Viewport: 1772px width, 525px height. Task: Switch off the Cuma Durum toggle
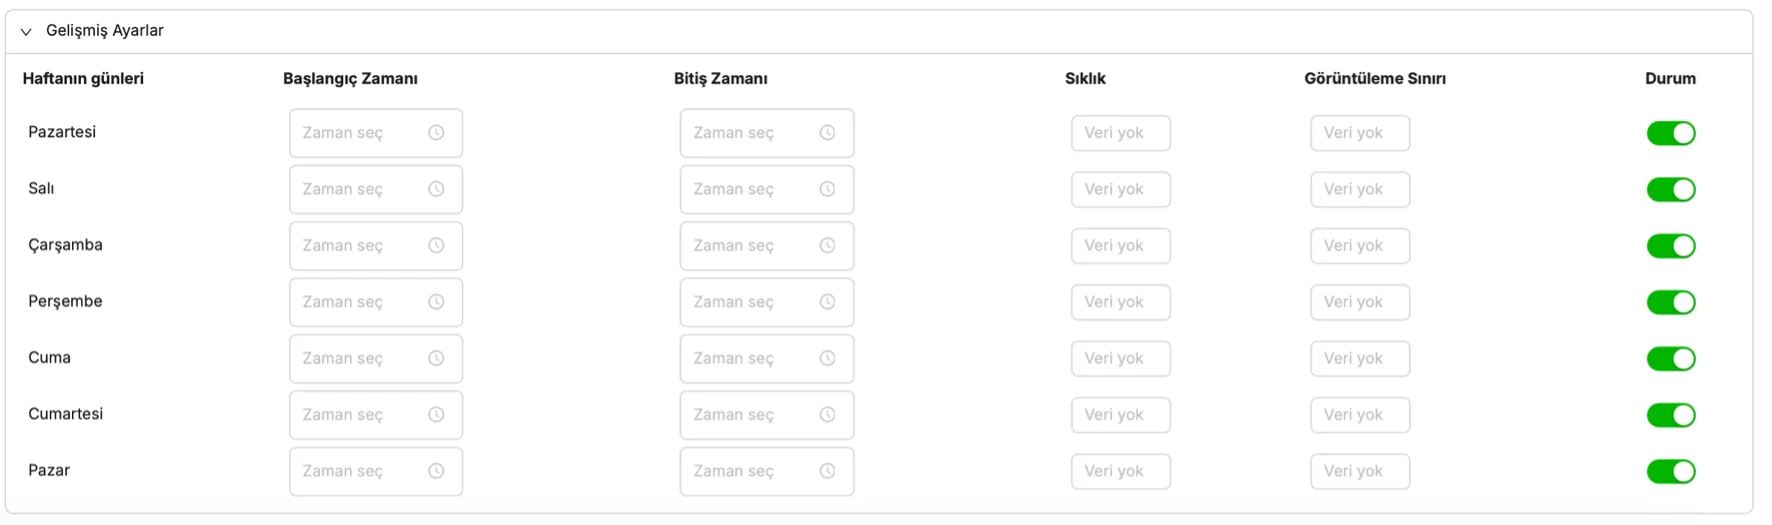click(x=1671, y=358)
